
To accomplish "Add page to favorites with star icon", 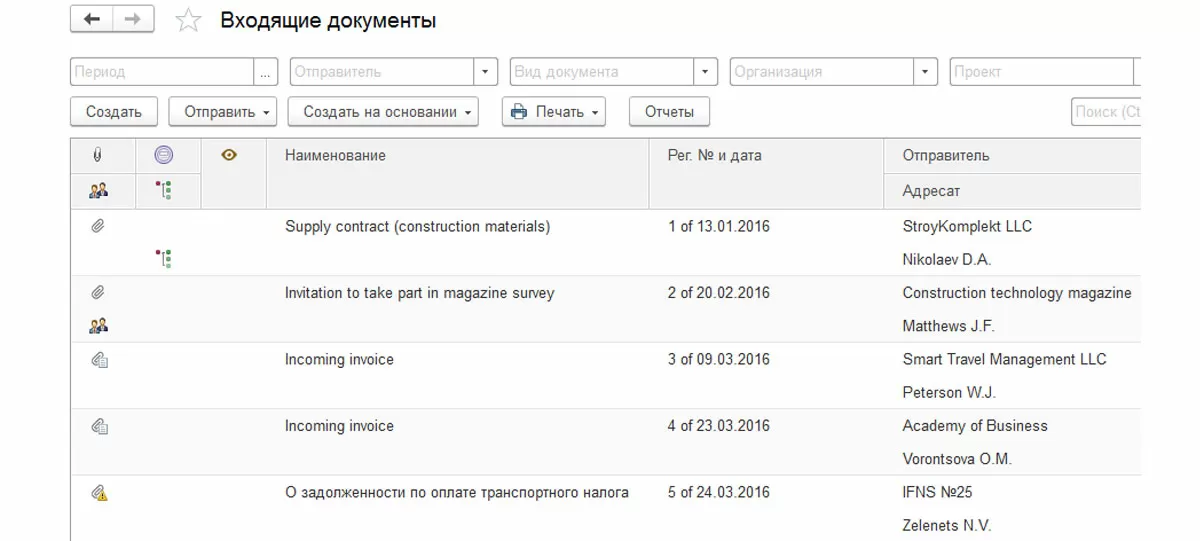I will coord(188,21).
